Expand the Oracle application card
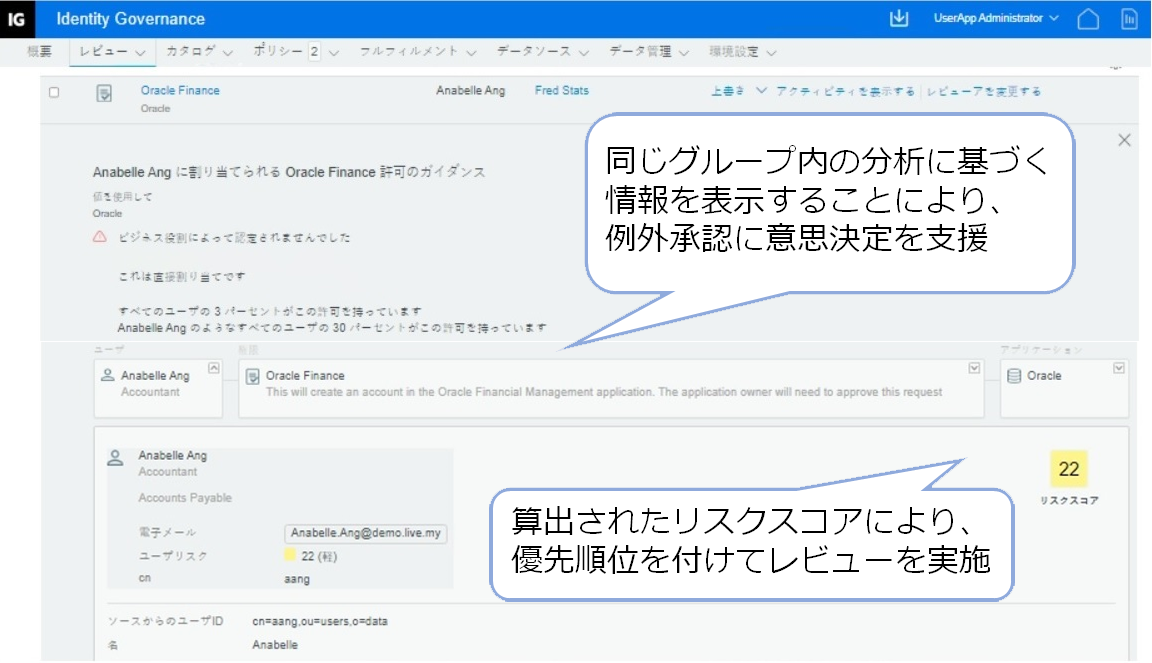This screenshot has height=663, width=1152. click(1118, 368)
